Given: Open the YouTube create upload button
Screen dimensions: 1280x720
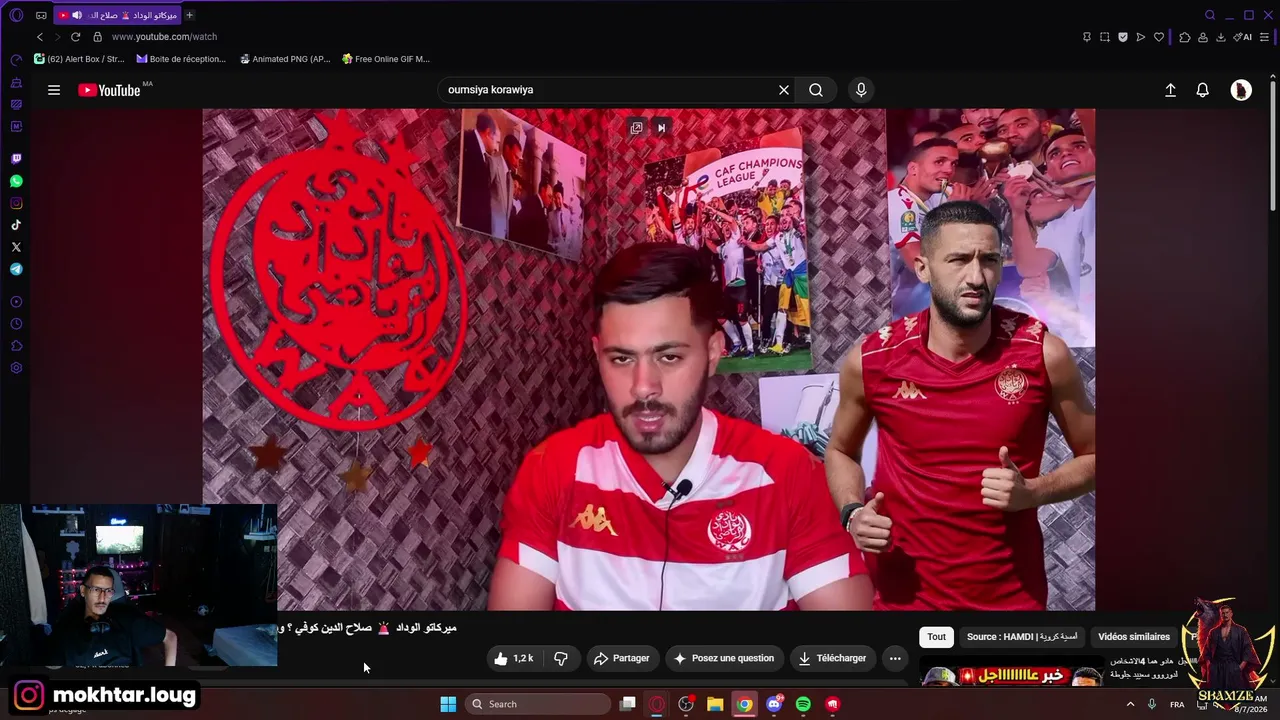Looking at the screenshot, I should pyautogui.click(x=1170, y=90).
